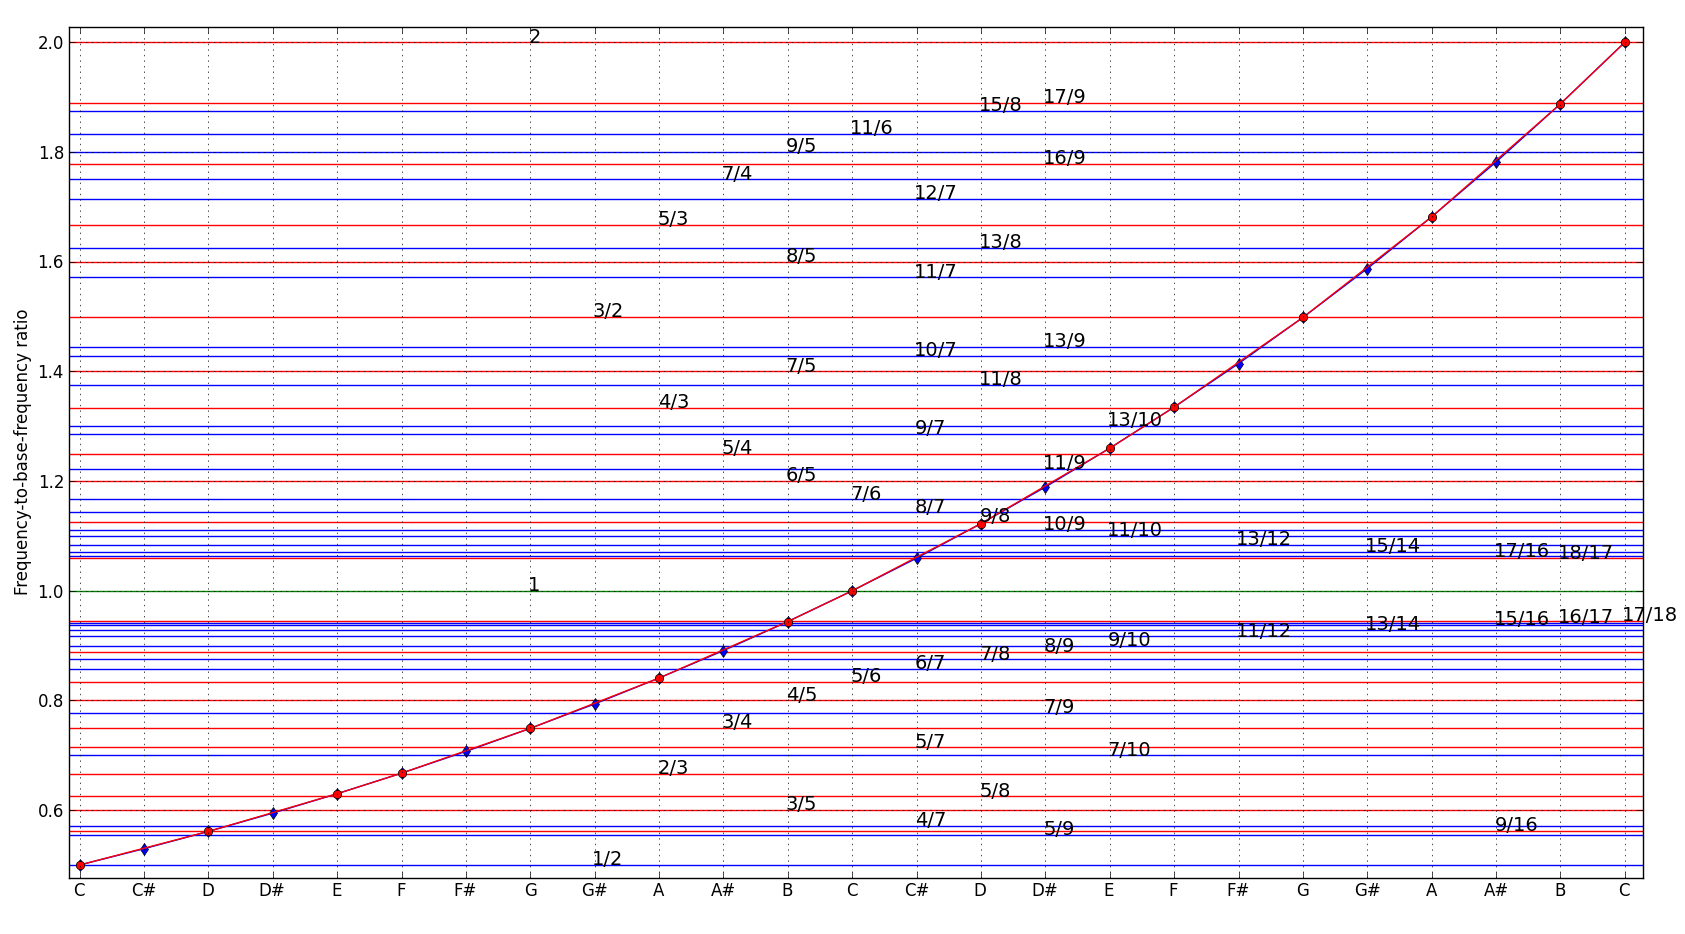
Task: Select the 13/10 ratio label
Action: click(1134, 420)
